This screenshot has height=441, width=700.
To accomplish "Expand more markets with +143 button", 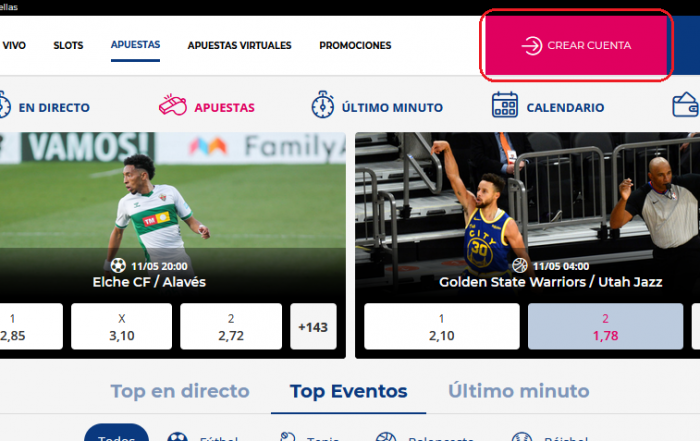I will pyautogui.click(x=313, y=326).
